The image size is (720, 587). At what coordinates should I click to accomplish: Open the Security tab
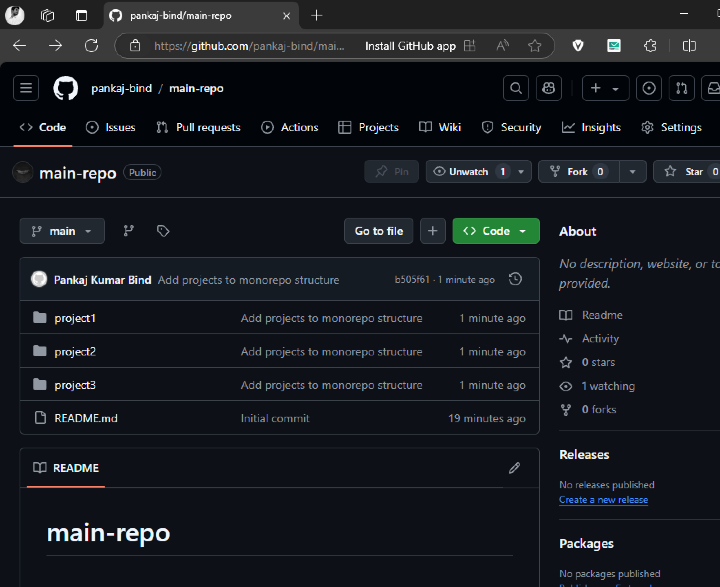click(511, 127)
